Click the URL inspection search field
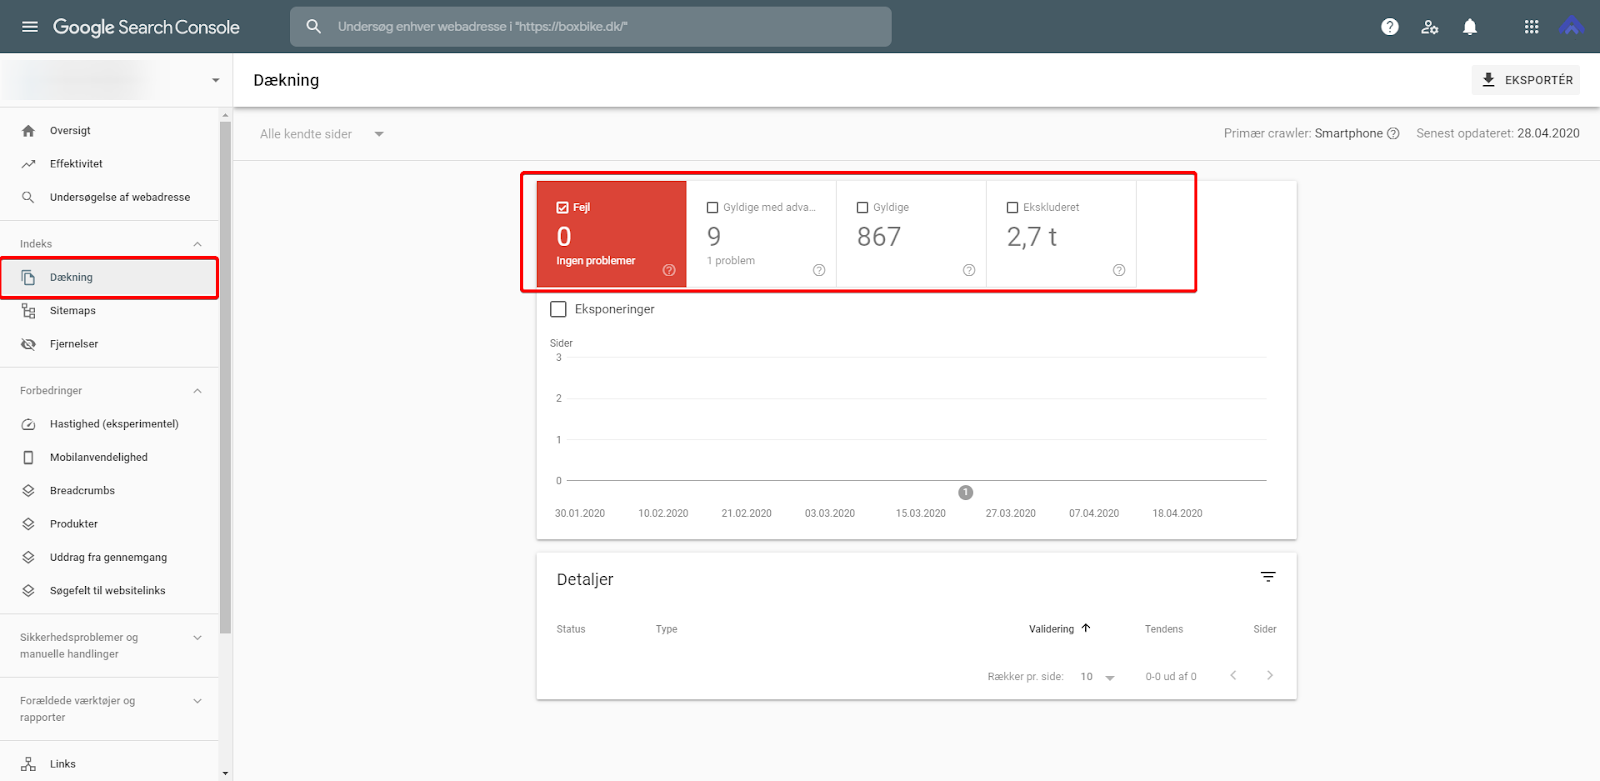This screenshot has width=1600, height=781. [x=600, y=27]
